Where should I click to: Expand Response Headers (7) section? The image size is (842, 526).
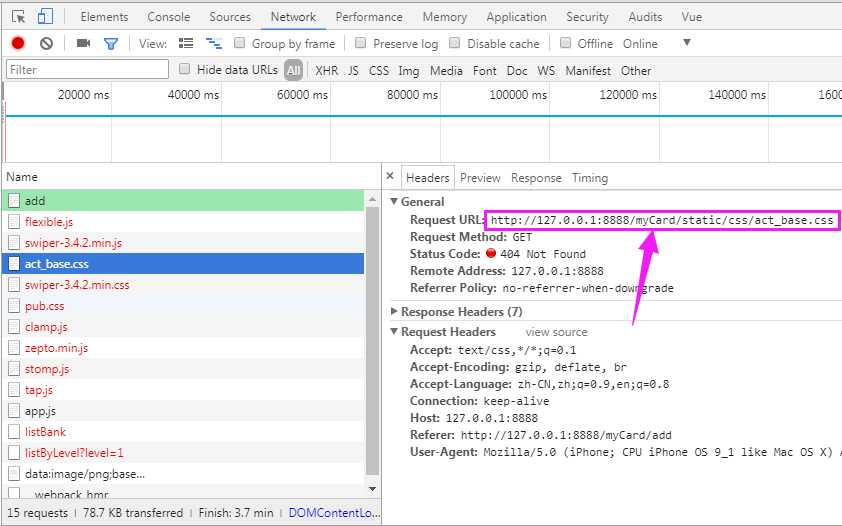(394, 311)
